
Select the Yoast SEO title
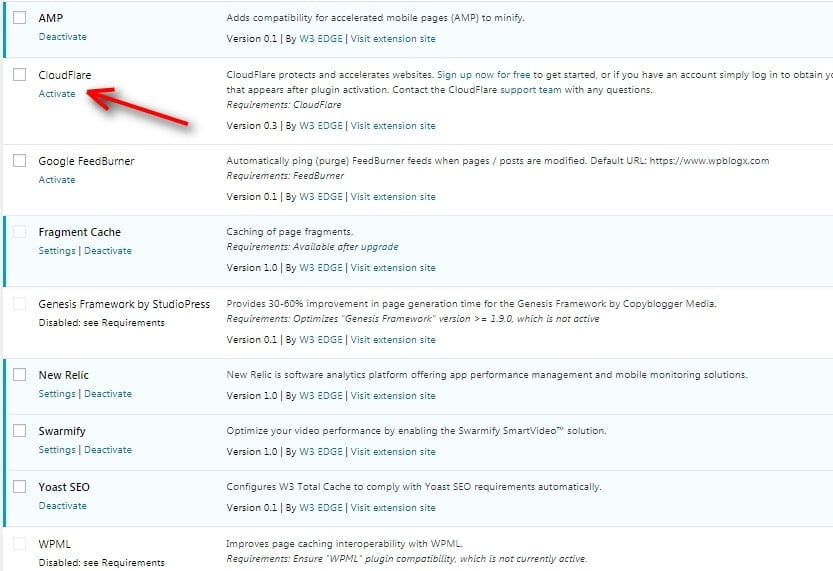click(x=64, y=487)
